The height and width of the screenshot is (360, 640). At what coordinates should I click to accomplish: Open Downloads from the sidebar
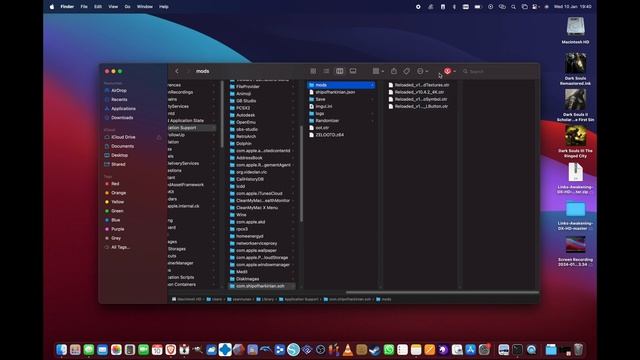(x=122, y=118)
